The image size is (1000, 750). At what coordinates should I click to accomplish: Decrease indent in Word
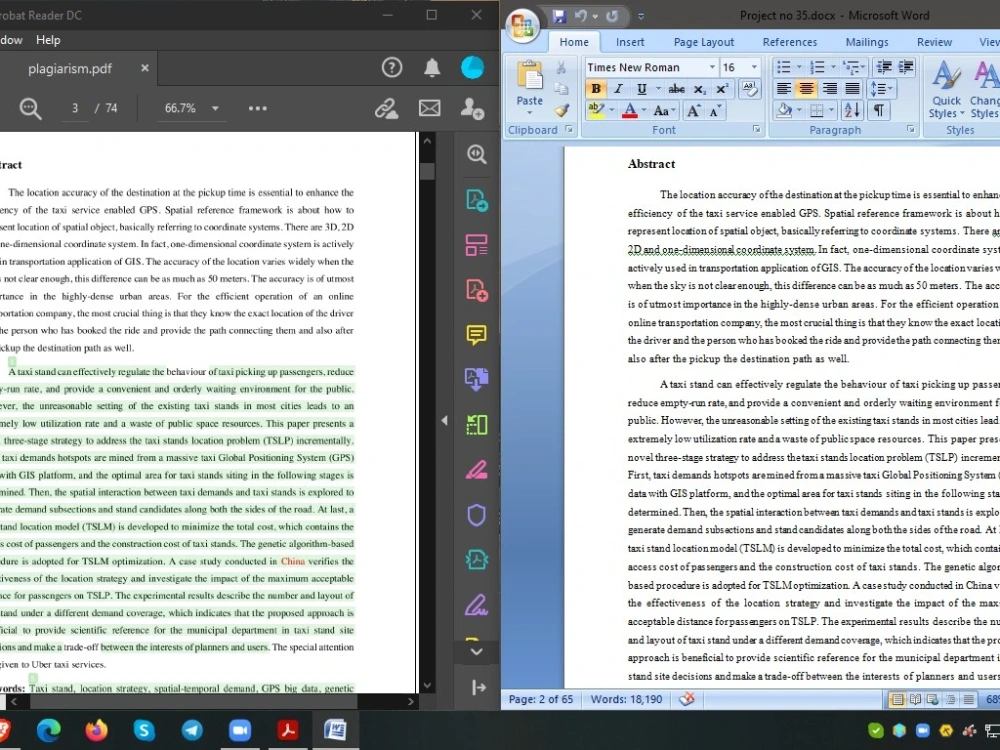(884, 67)
